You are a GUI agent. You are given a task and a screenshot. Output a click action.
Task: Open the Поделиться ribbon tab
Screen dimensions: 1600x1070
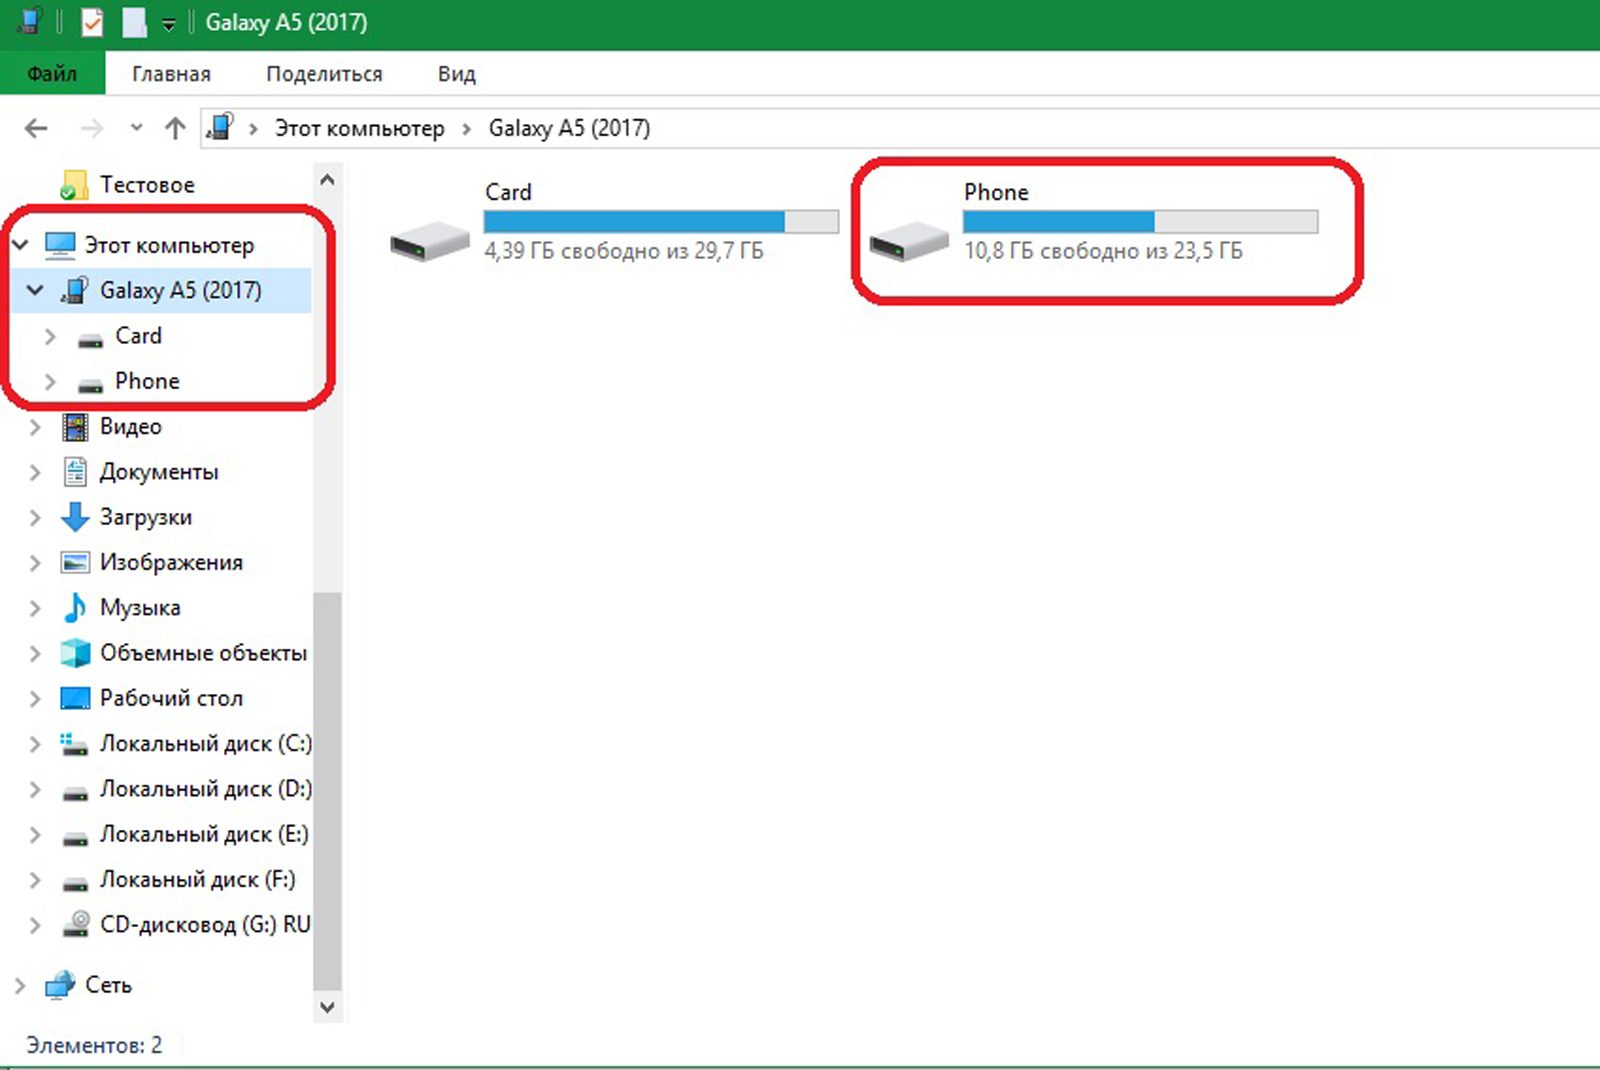(x=324, y=74)
